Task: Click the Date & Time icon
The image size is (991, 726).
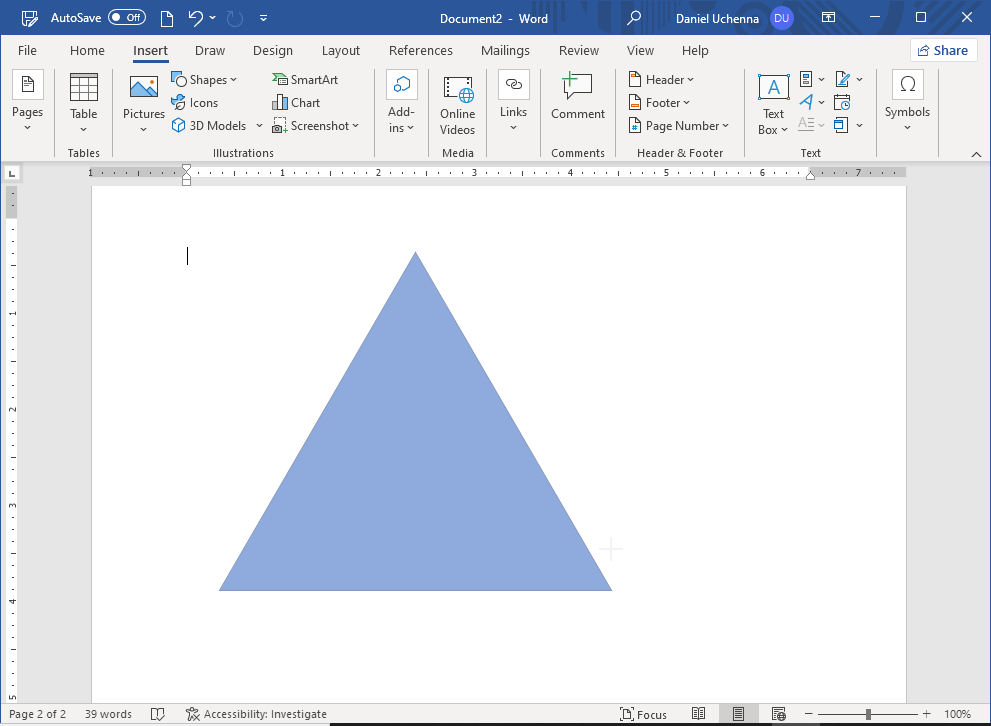Action: point(842,102)
